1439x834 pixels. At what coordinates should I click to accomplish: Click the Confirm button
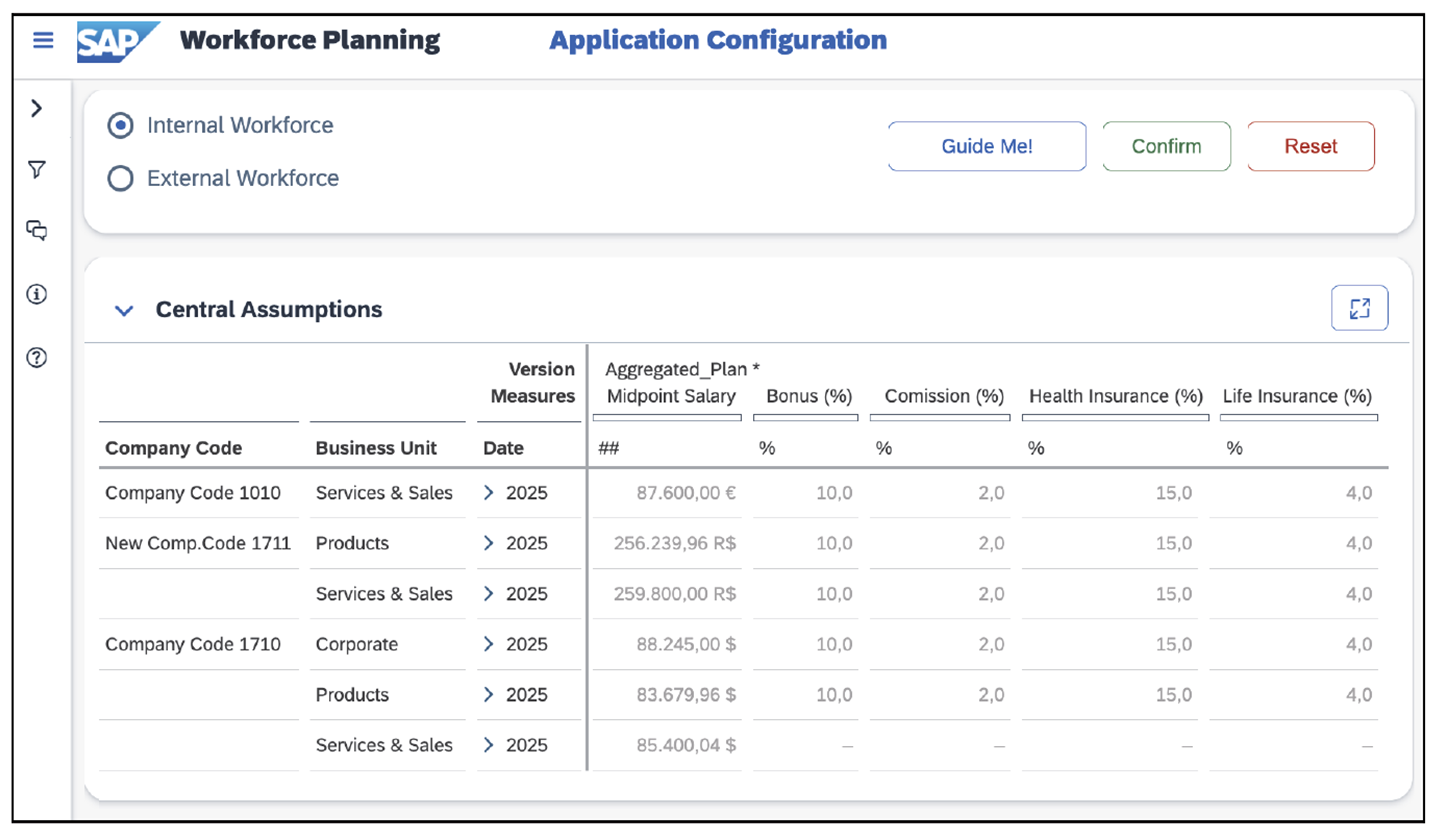tap(1166, 146)
